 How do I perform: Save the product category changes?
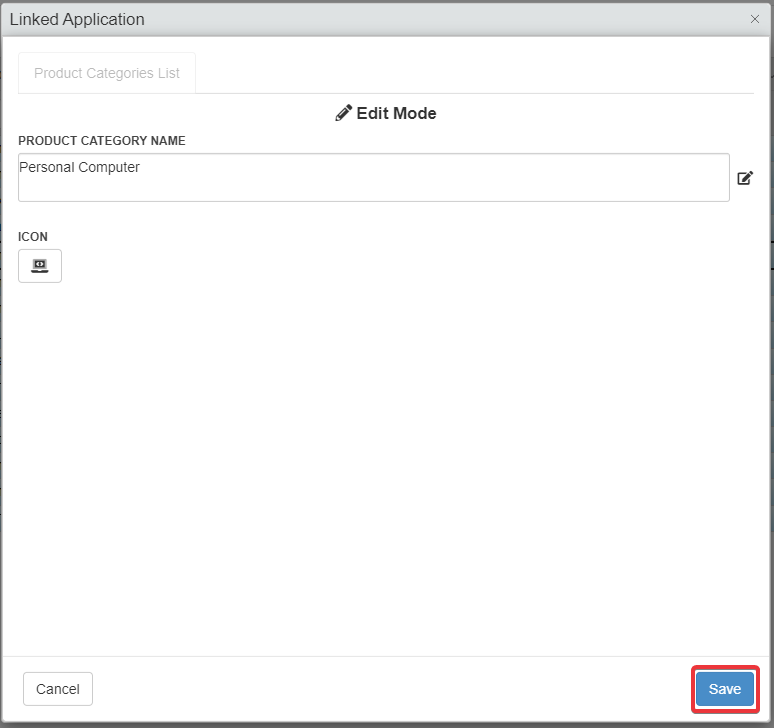coord(725,689)
